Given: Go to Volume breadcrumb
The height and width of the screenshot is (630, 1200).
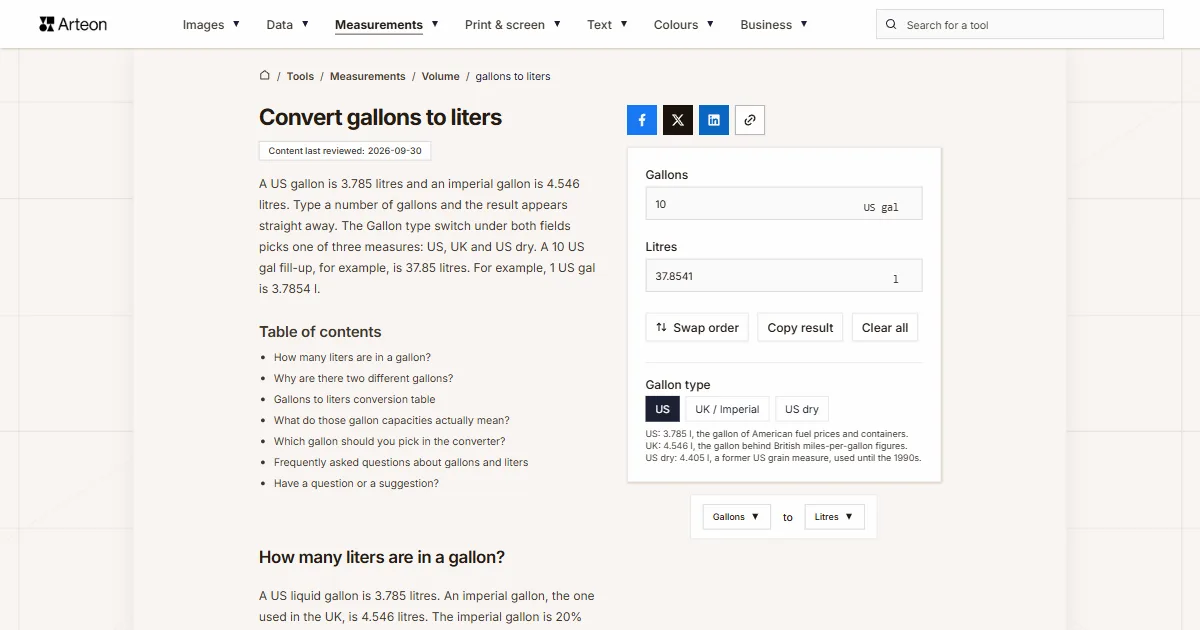Looking at the screenshot, I should 441,76.
